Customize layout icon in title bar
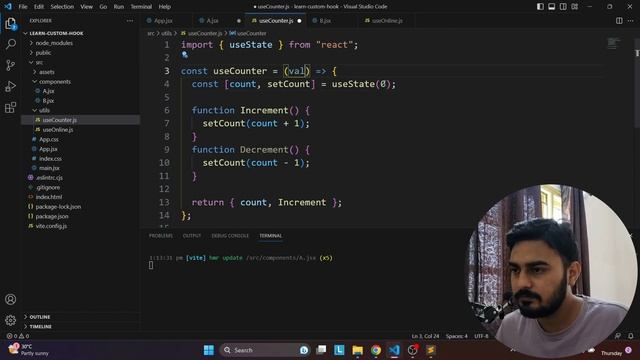The width and height of the screenshot is (640, 360). (574, 7)
